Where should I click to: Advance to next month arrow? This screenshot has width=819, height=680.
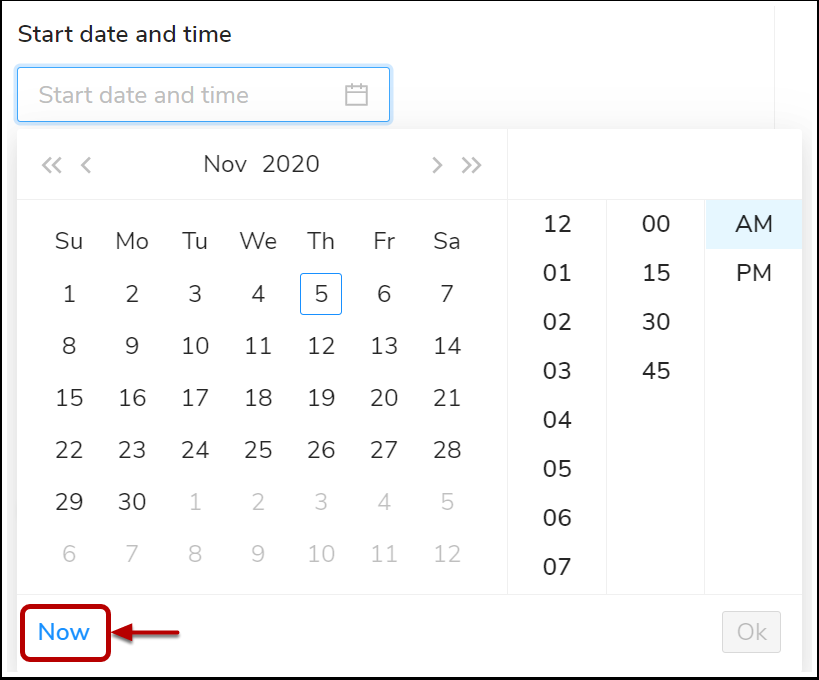click(437, 165)
